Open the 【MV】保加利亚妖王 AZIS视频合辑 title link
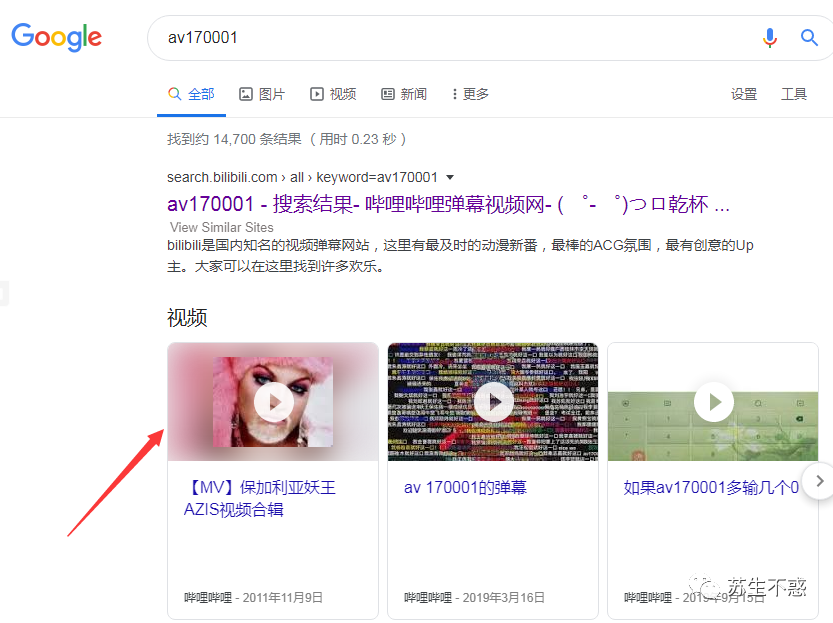This screenshot has width=833, height=623. click(x=260, y=498)
